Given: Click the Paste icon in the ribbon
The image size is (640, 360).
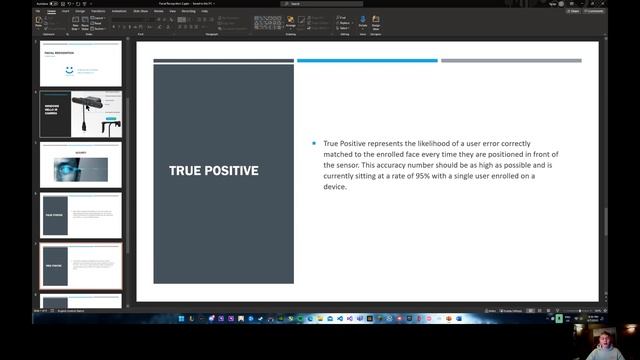Looking at the screenshot, I should coord(39,21).
